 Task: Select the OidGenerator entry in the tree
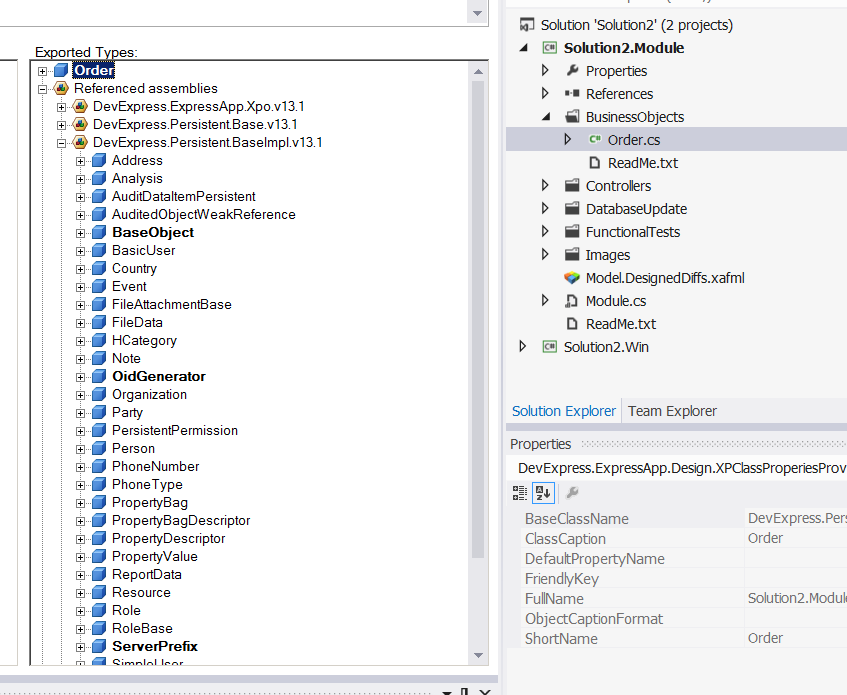157,376
